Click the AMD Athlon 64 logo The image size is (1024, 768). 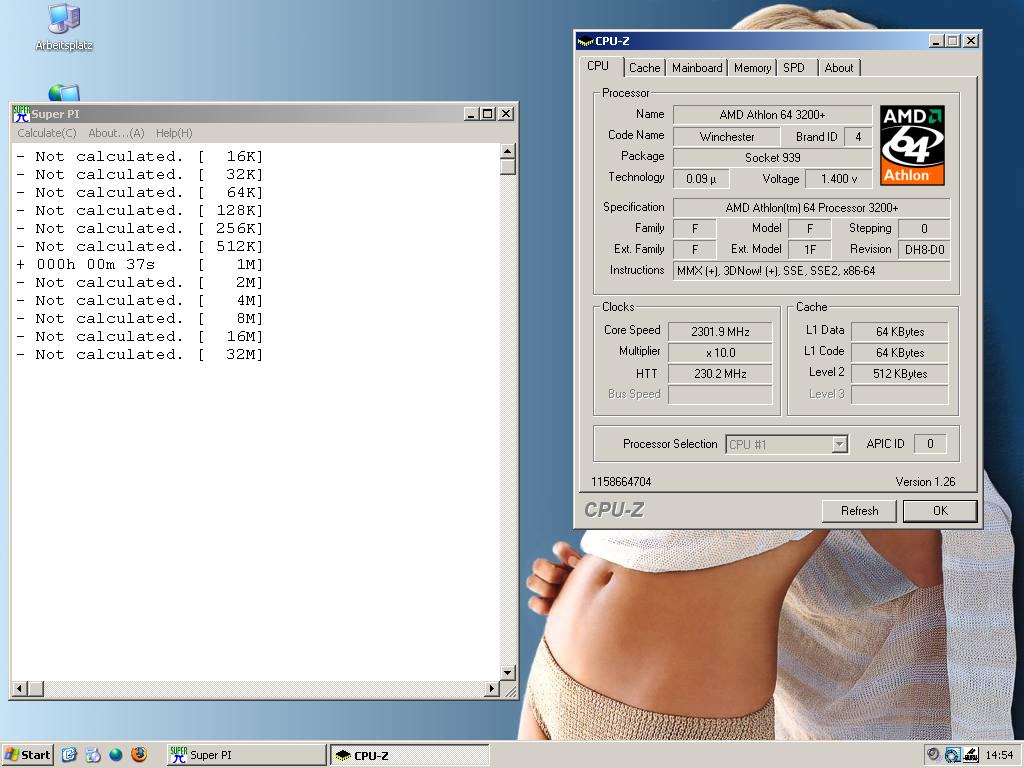(x=912, y=146)
